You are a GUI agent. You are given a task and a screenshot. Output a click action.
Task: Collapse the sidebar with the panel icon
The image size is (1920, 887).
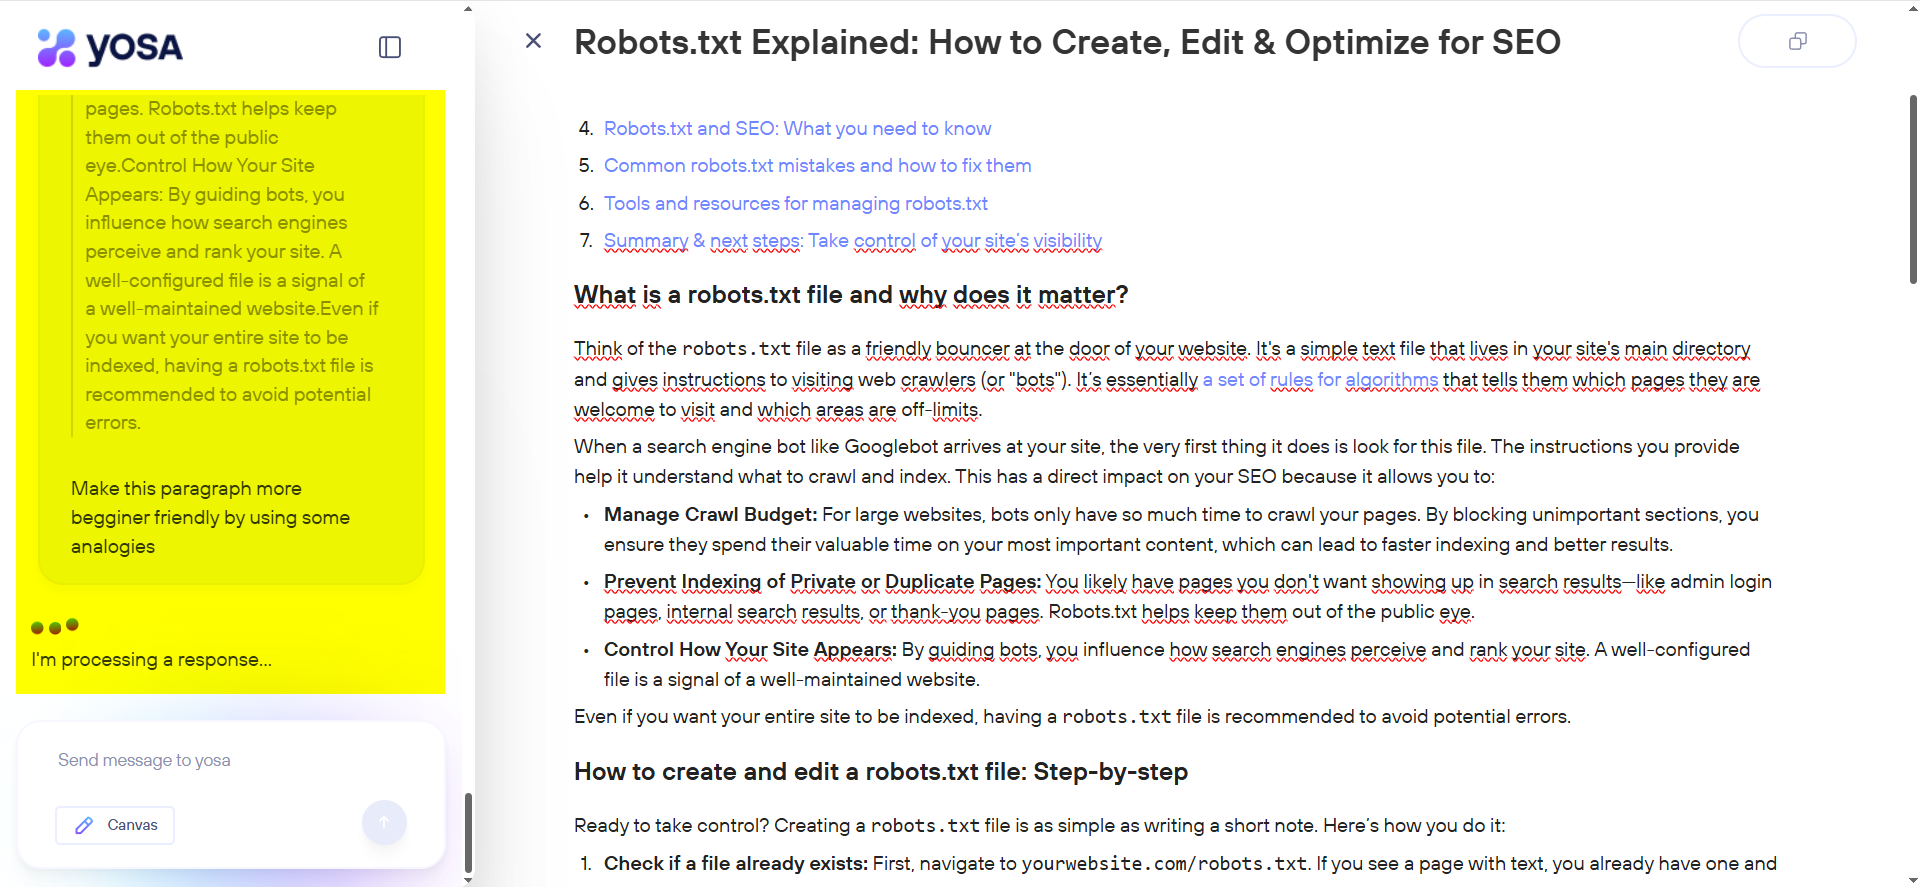(390, 47)
